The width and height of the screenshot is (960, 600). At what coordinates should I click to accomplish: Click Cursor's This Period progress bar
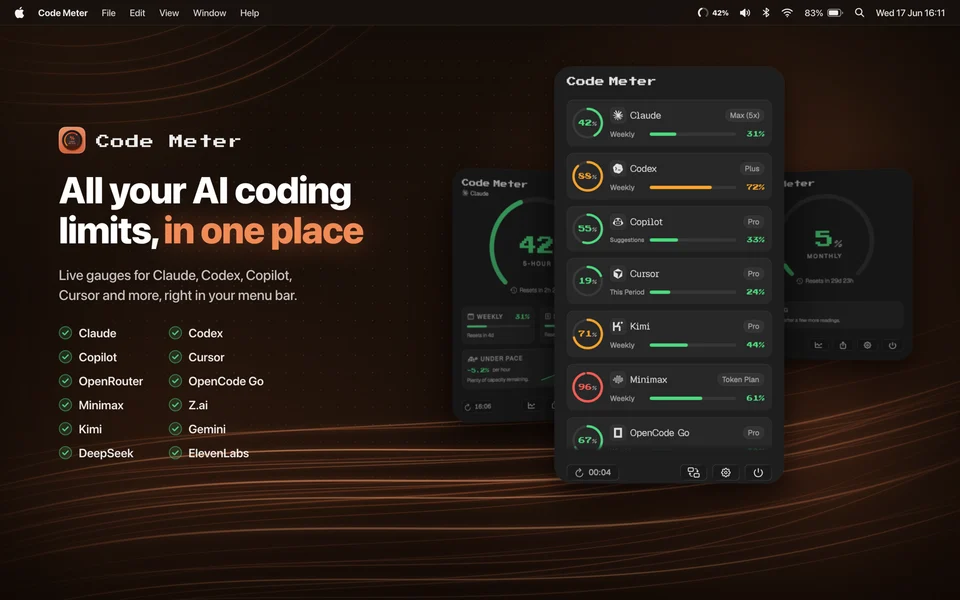click(x=692, y=292)
